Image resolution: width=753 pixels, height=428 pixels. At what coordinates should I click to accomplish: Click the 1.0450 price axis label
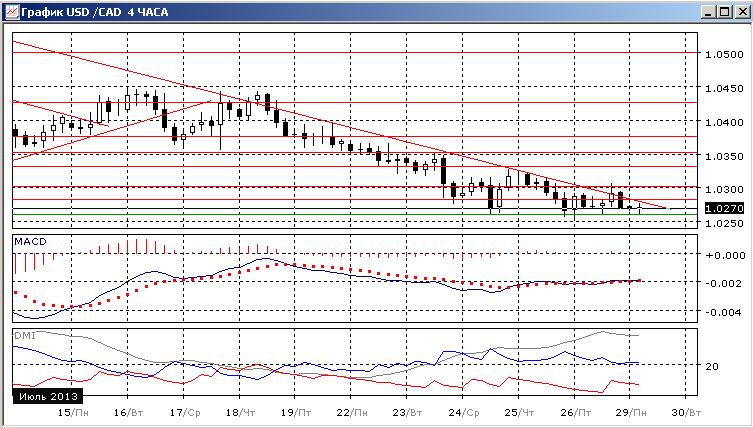(724, 88)
